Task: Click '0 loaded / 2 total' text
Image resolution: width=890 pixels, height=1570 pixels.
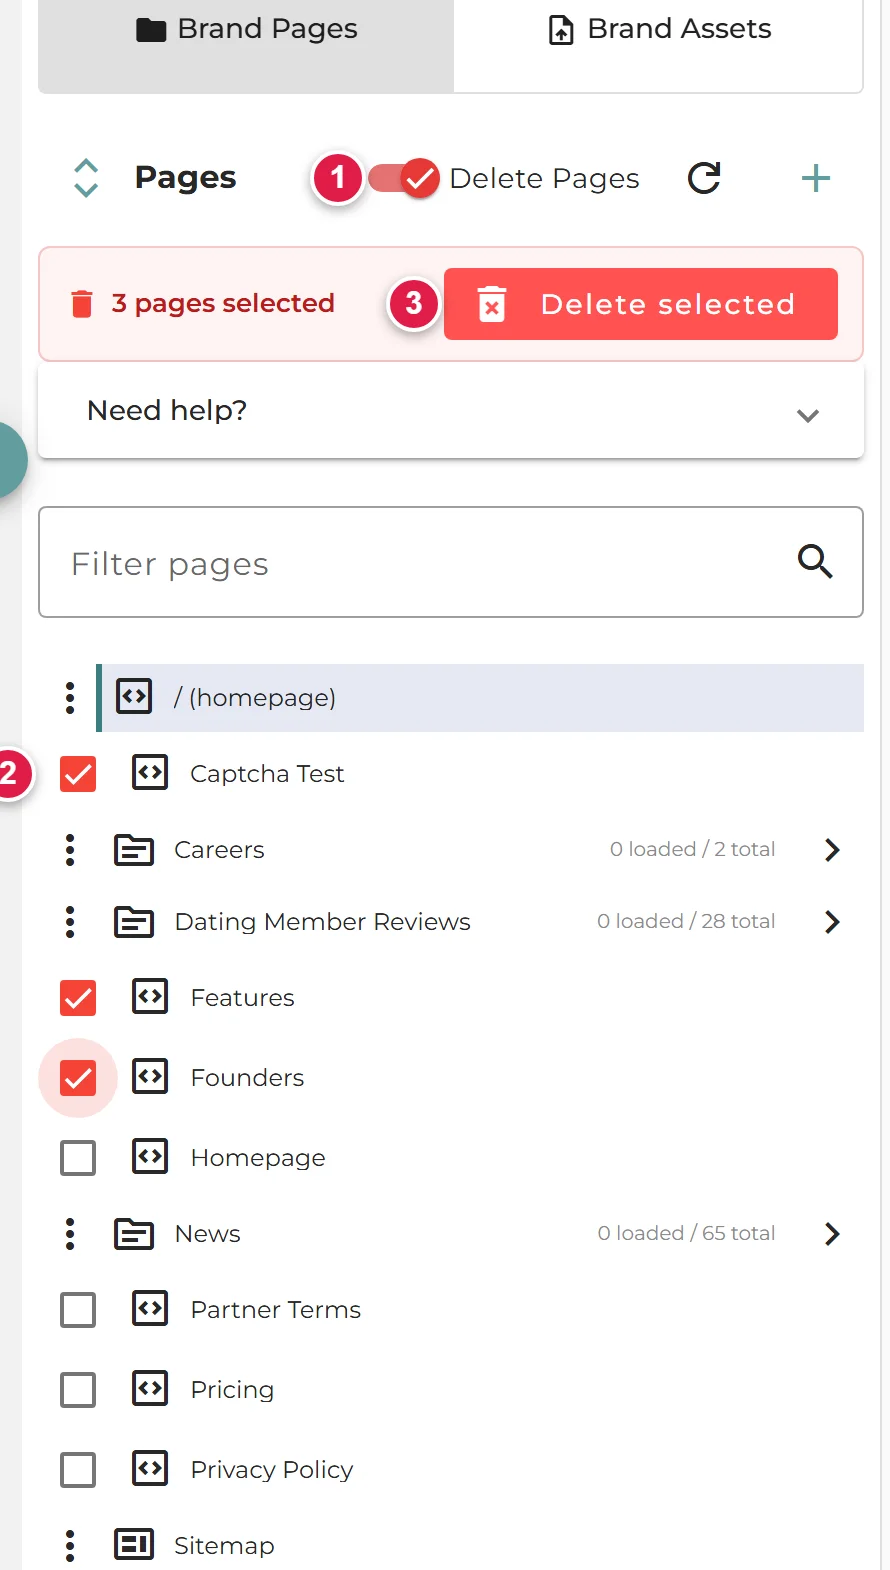Action: 692,849
